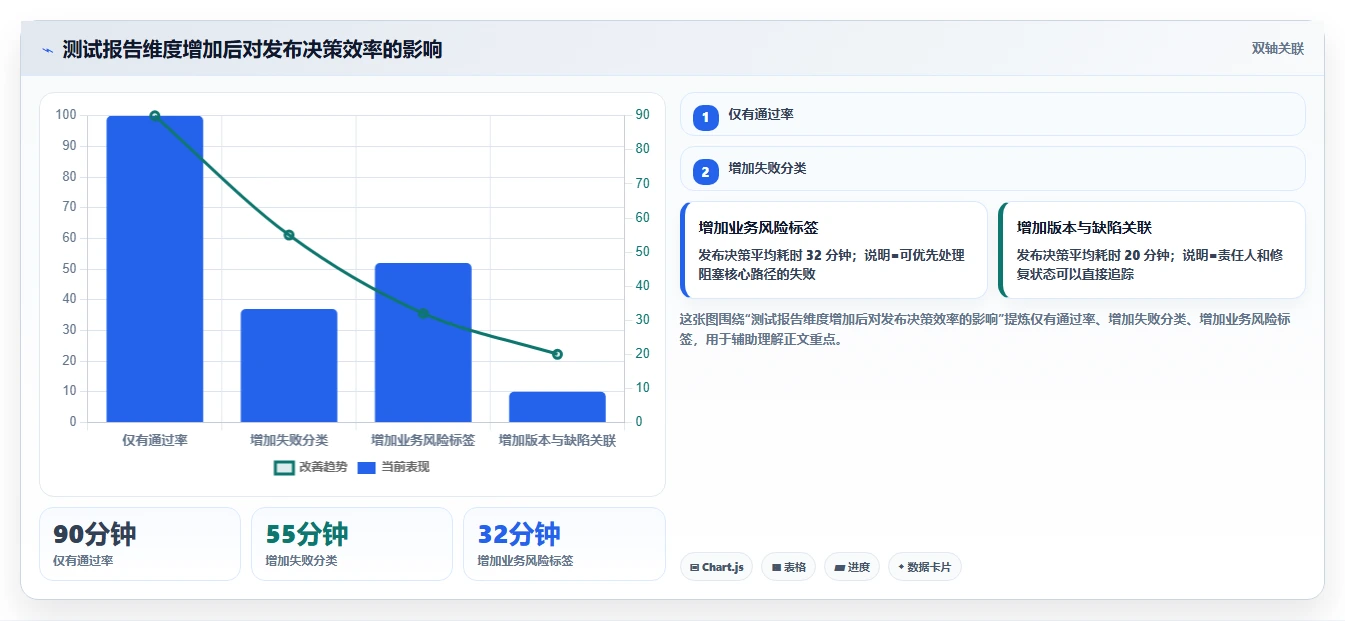Click the number 2 badge
Screen dimensions: 1345x621
(x=705, y=172)
